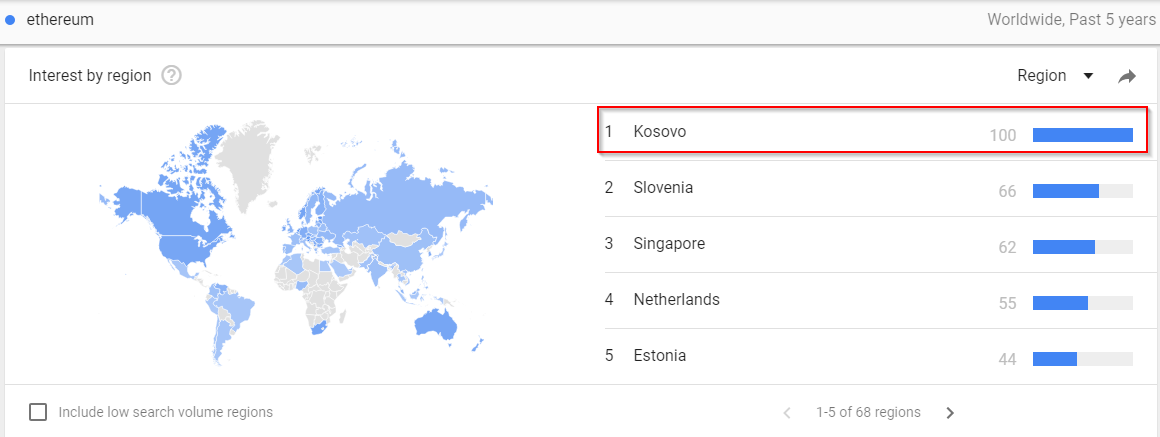This screenshot has width=1160, height=437.
Task: Open the Region dropdown
Action: click(x=1055, y=75)
